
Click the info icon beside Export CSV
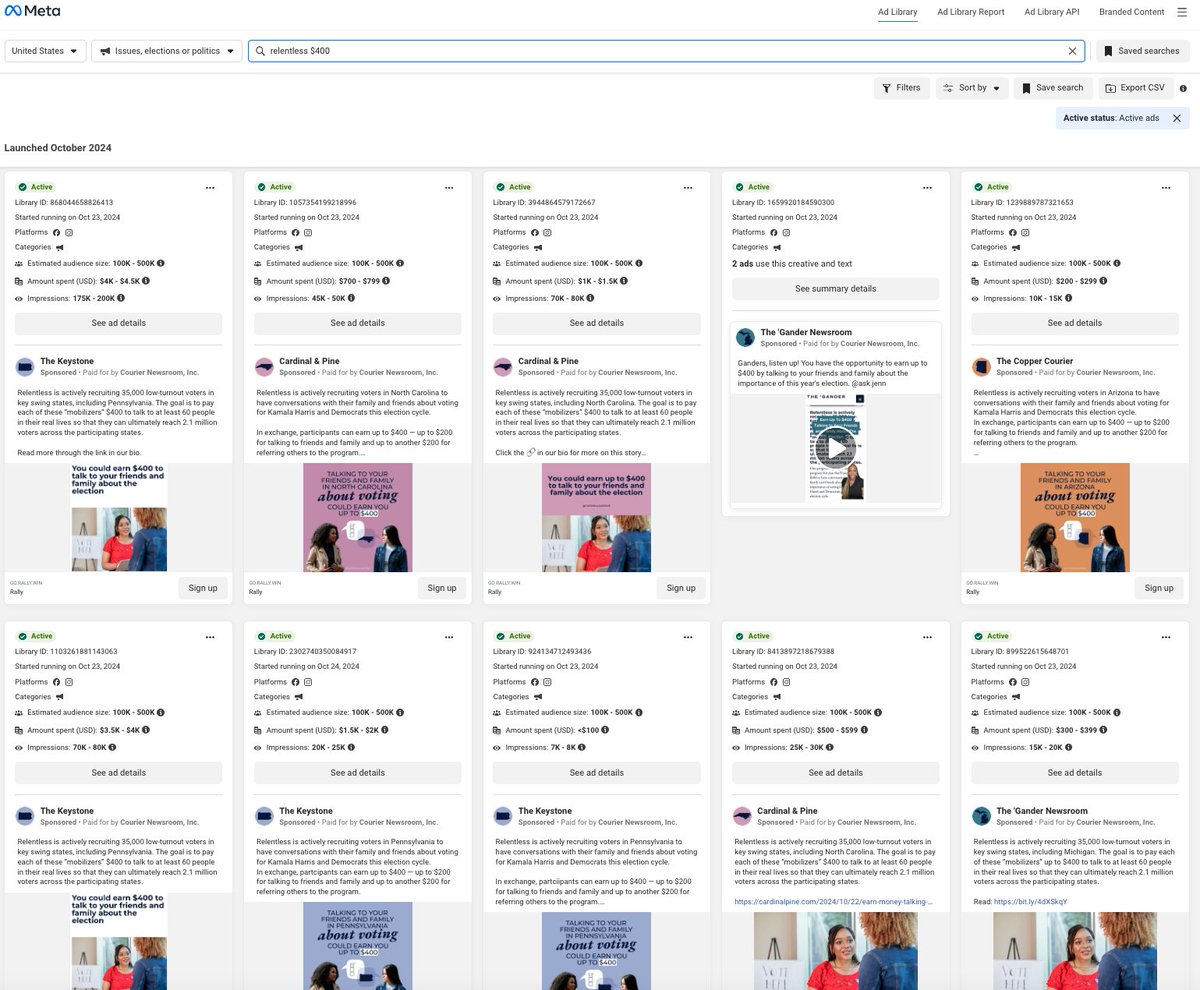point(1183,88)
